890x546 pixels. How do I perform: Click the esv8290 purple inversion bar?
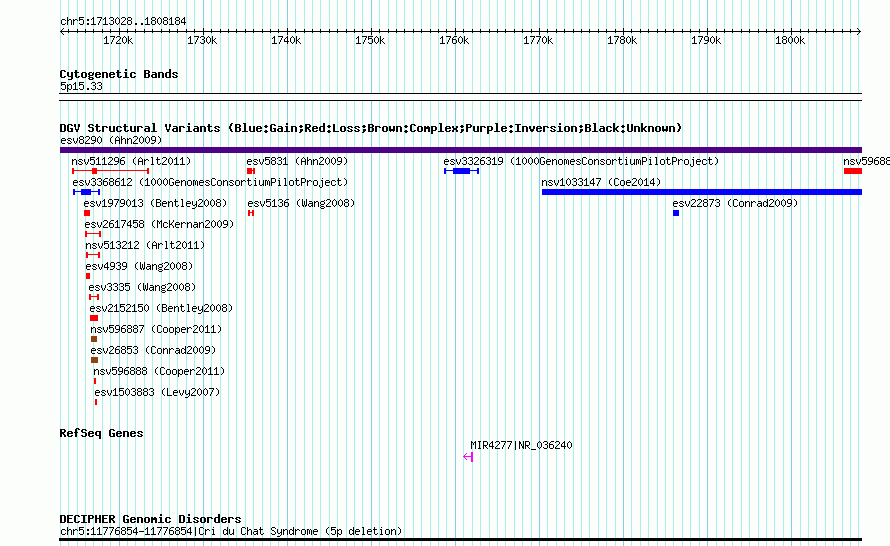point(461,150)
